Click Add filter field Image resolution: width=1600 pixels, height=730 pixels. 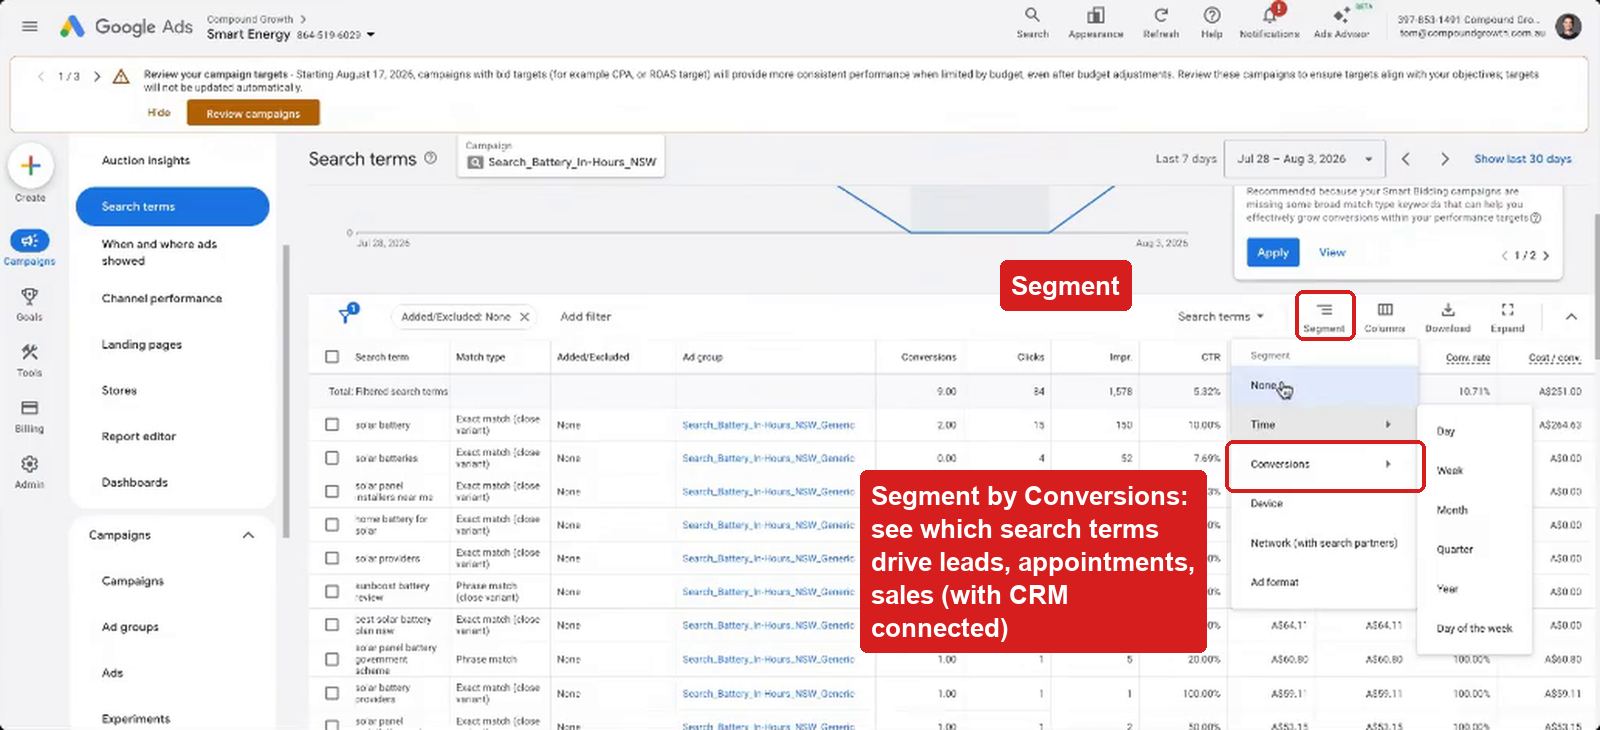pos(585,316)
